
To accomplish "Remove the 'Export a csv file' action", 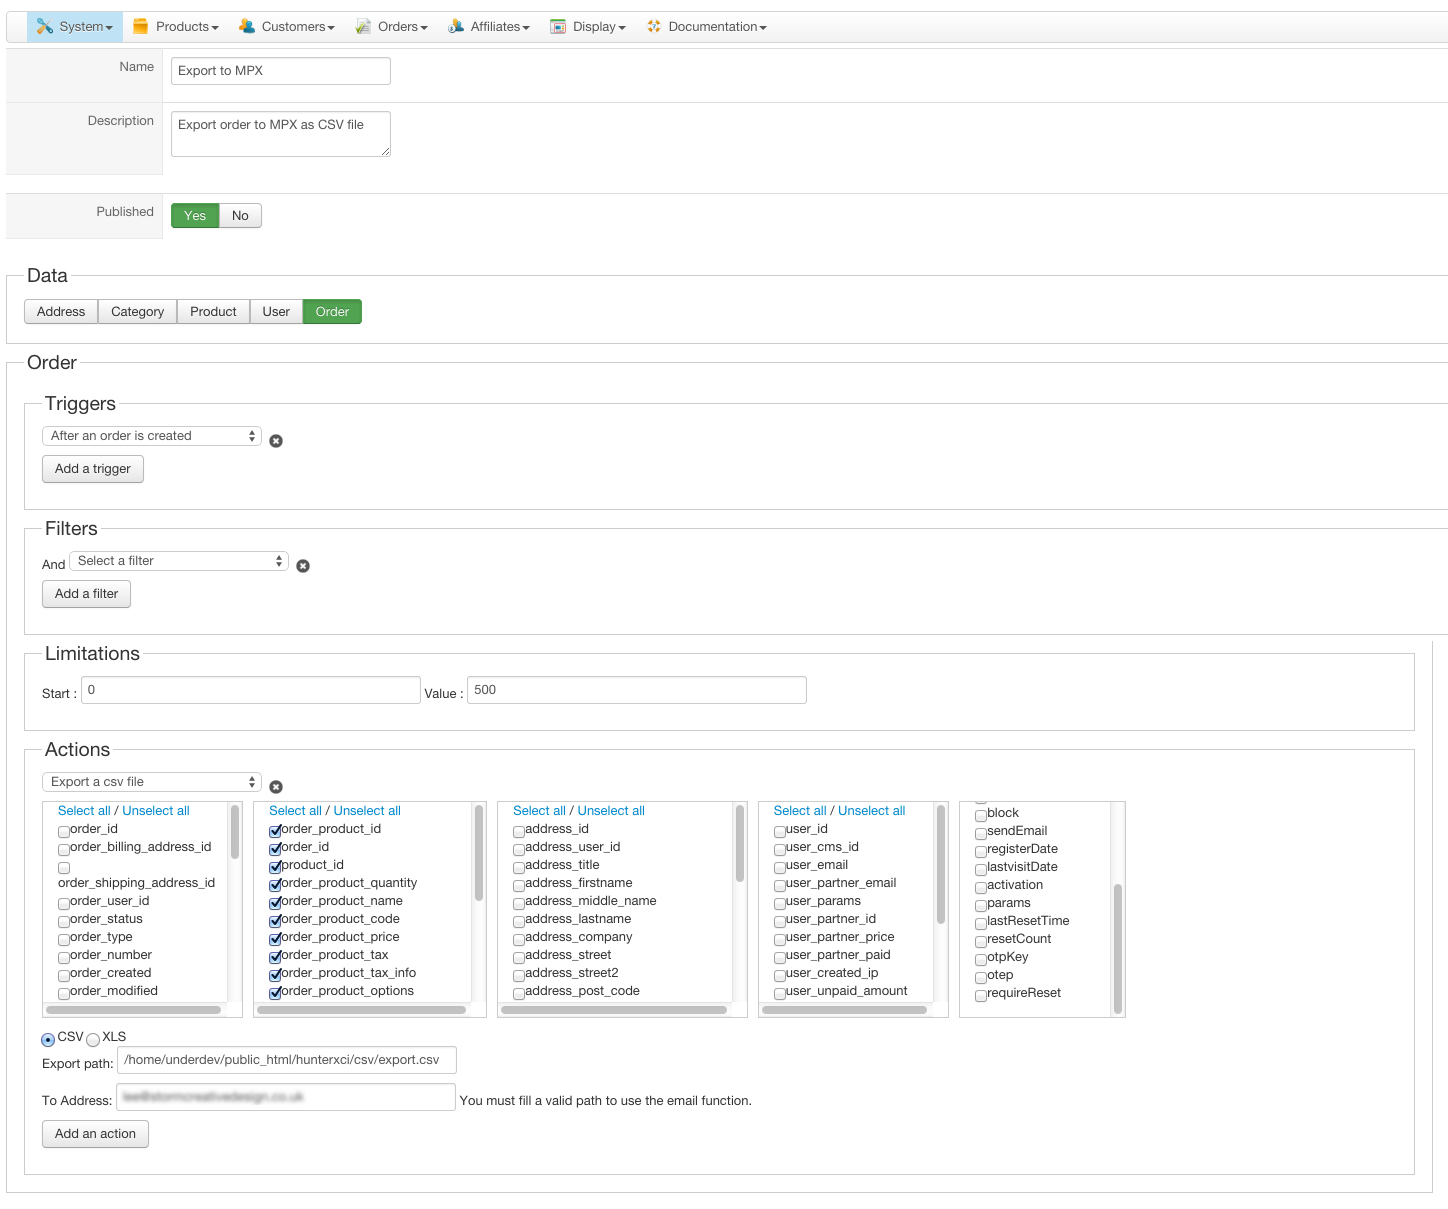I will coord(276,787).
